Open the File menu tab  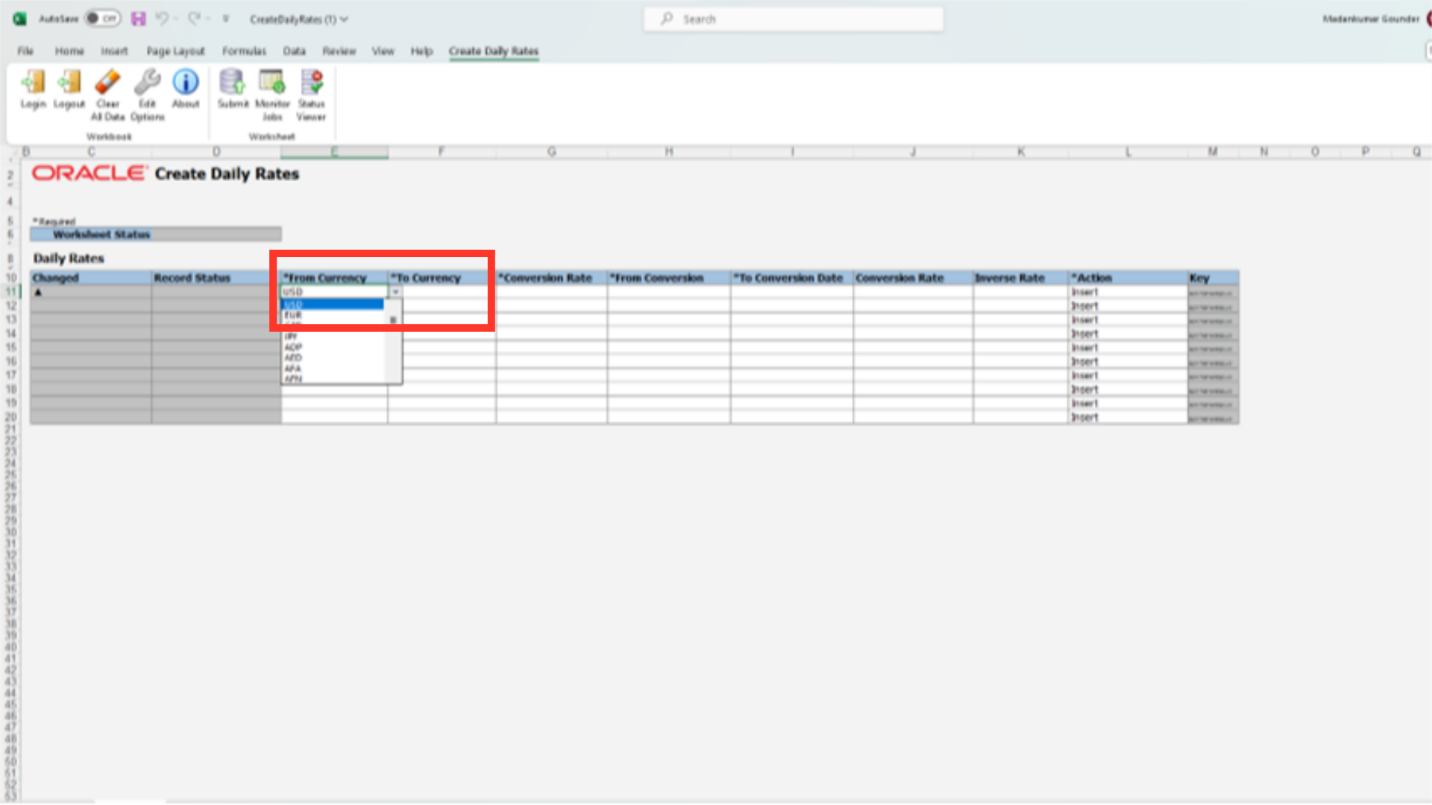[x=25, y=51]
